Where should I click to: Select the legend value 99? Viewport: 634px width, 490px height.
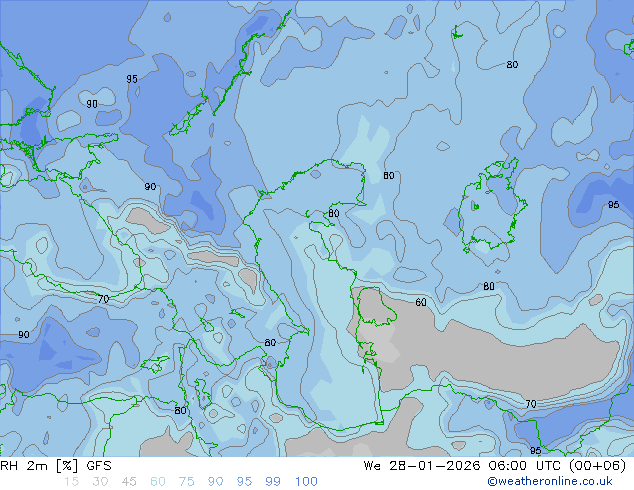273,482
